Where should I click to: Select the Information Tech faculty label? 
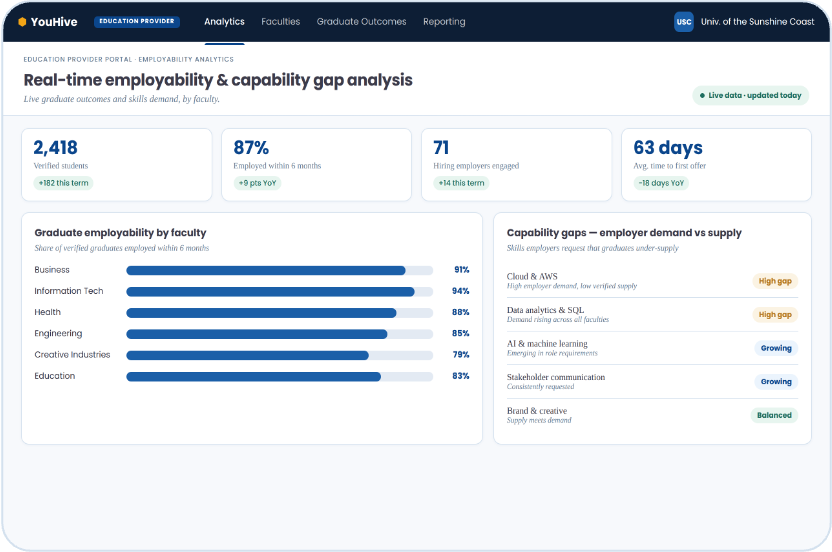[69, 291]
